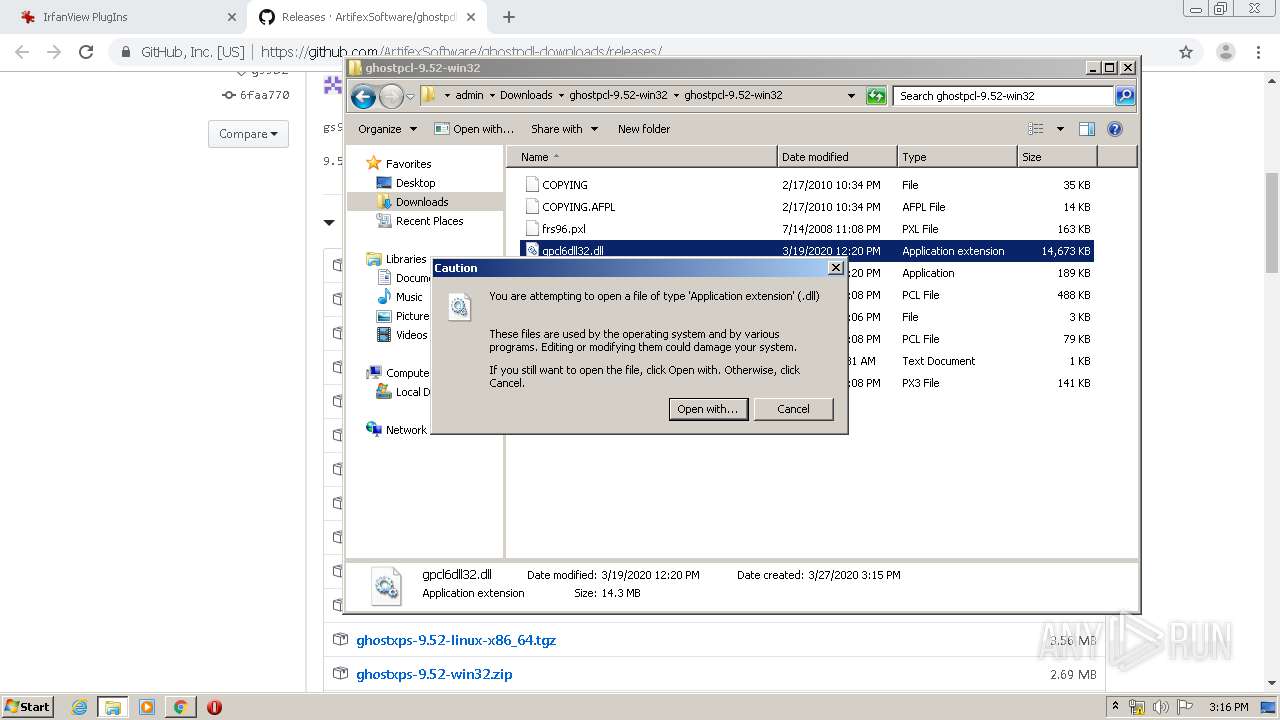1280x720 pixels.
Task: Open the Organize menu
Action: (387, 129)
